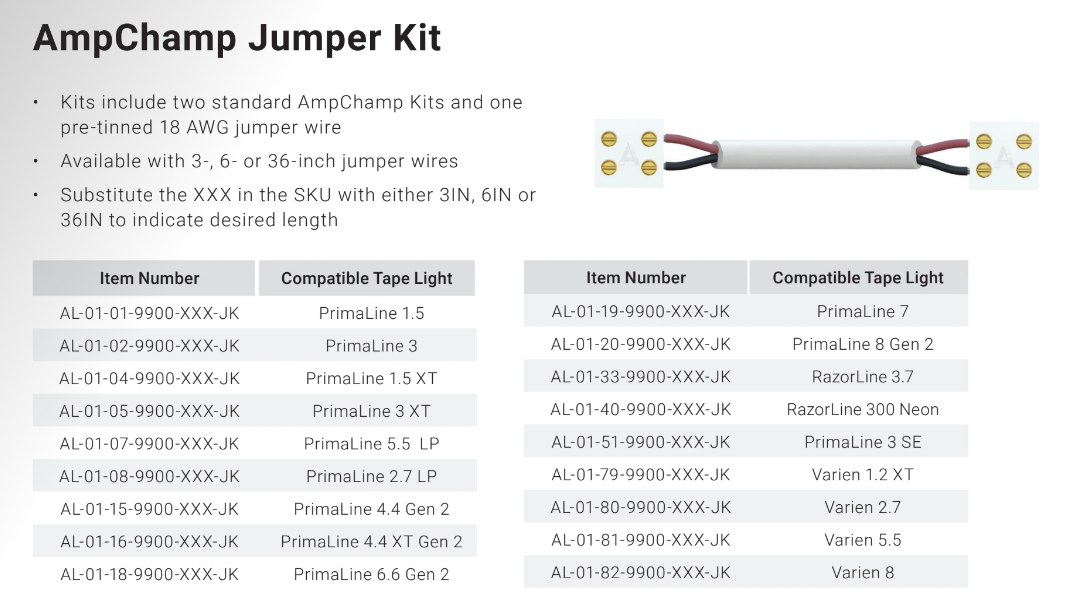Select the PrimaLine 2.7 LP entry
Screen dimensions: 1074x612
tap(371, 476)
